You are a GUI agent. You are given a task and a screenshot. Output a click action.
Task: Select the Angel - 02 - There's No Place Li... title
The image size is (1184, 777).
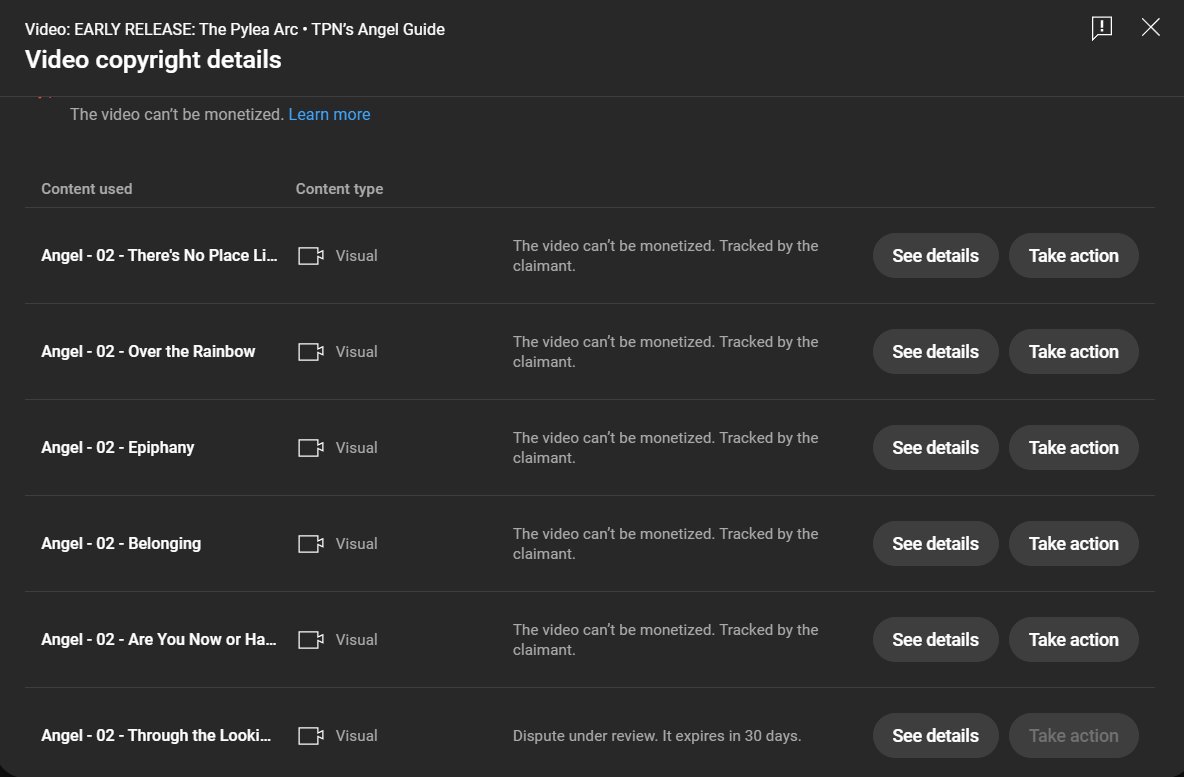(x=159, y=255)
